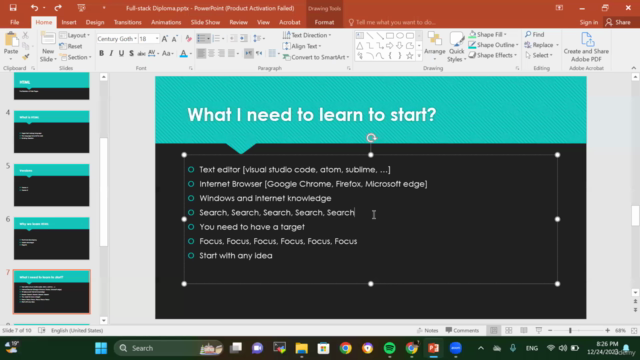Click Sign in
The height and width of the screenshot is (360, 640).
(589, 22)
